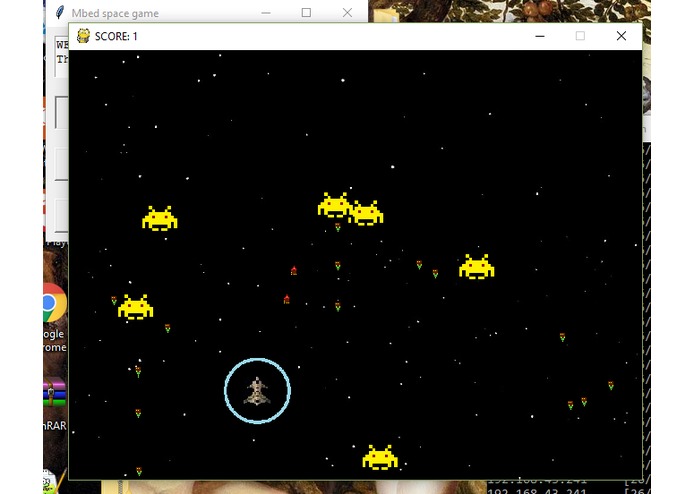Image resolution: width=695 pixels, height=494 pixels.
Task: Click the yellow invader nearest the left edge
Action: [135, 307]
